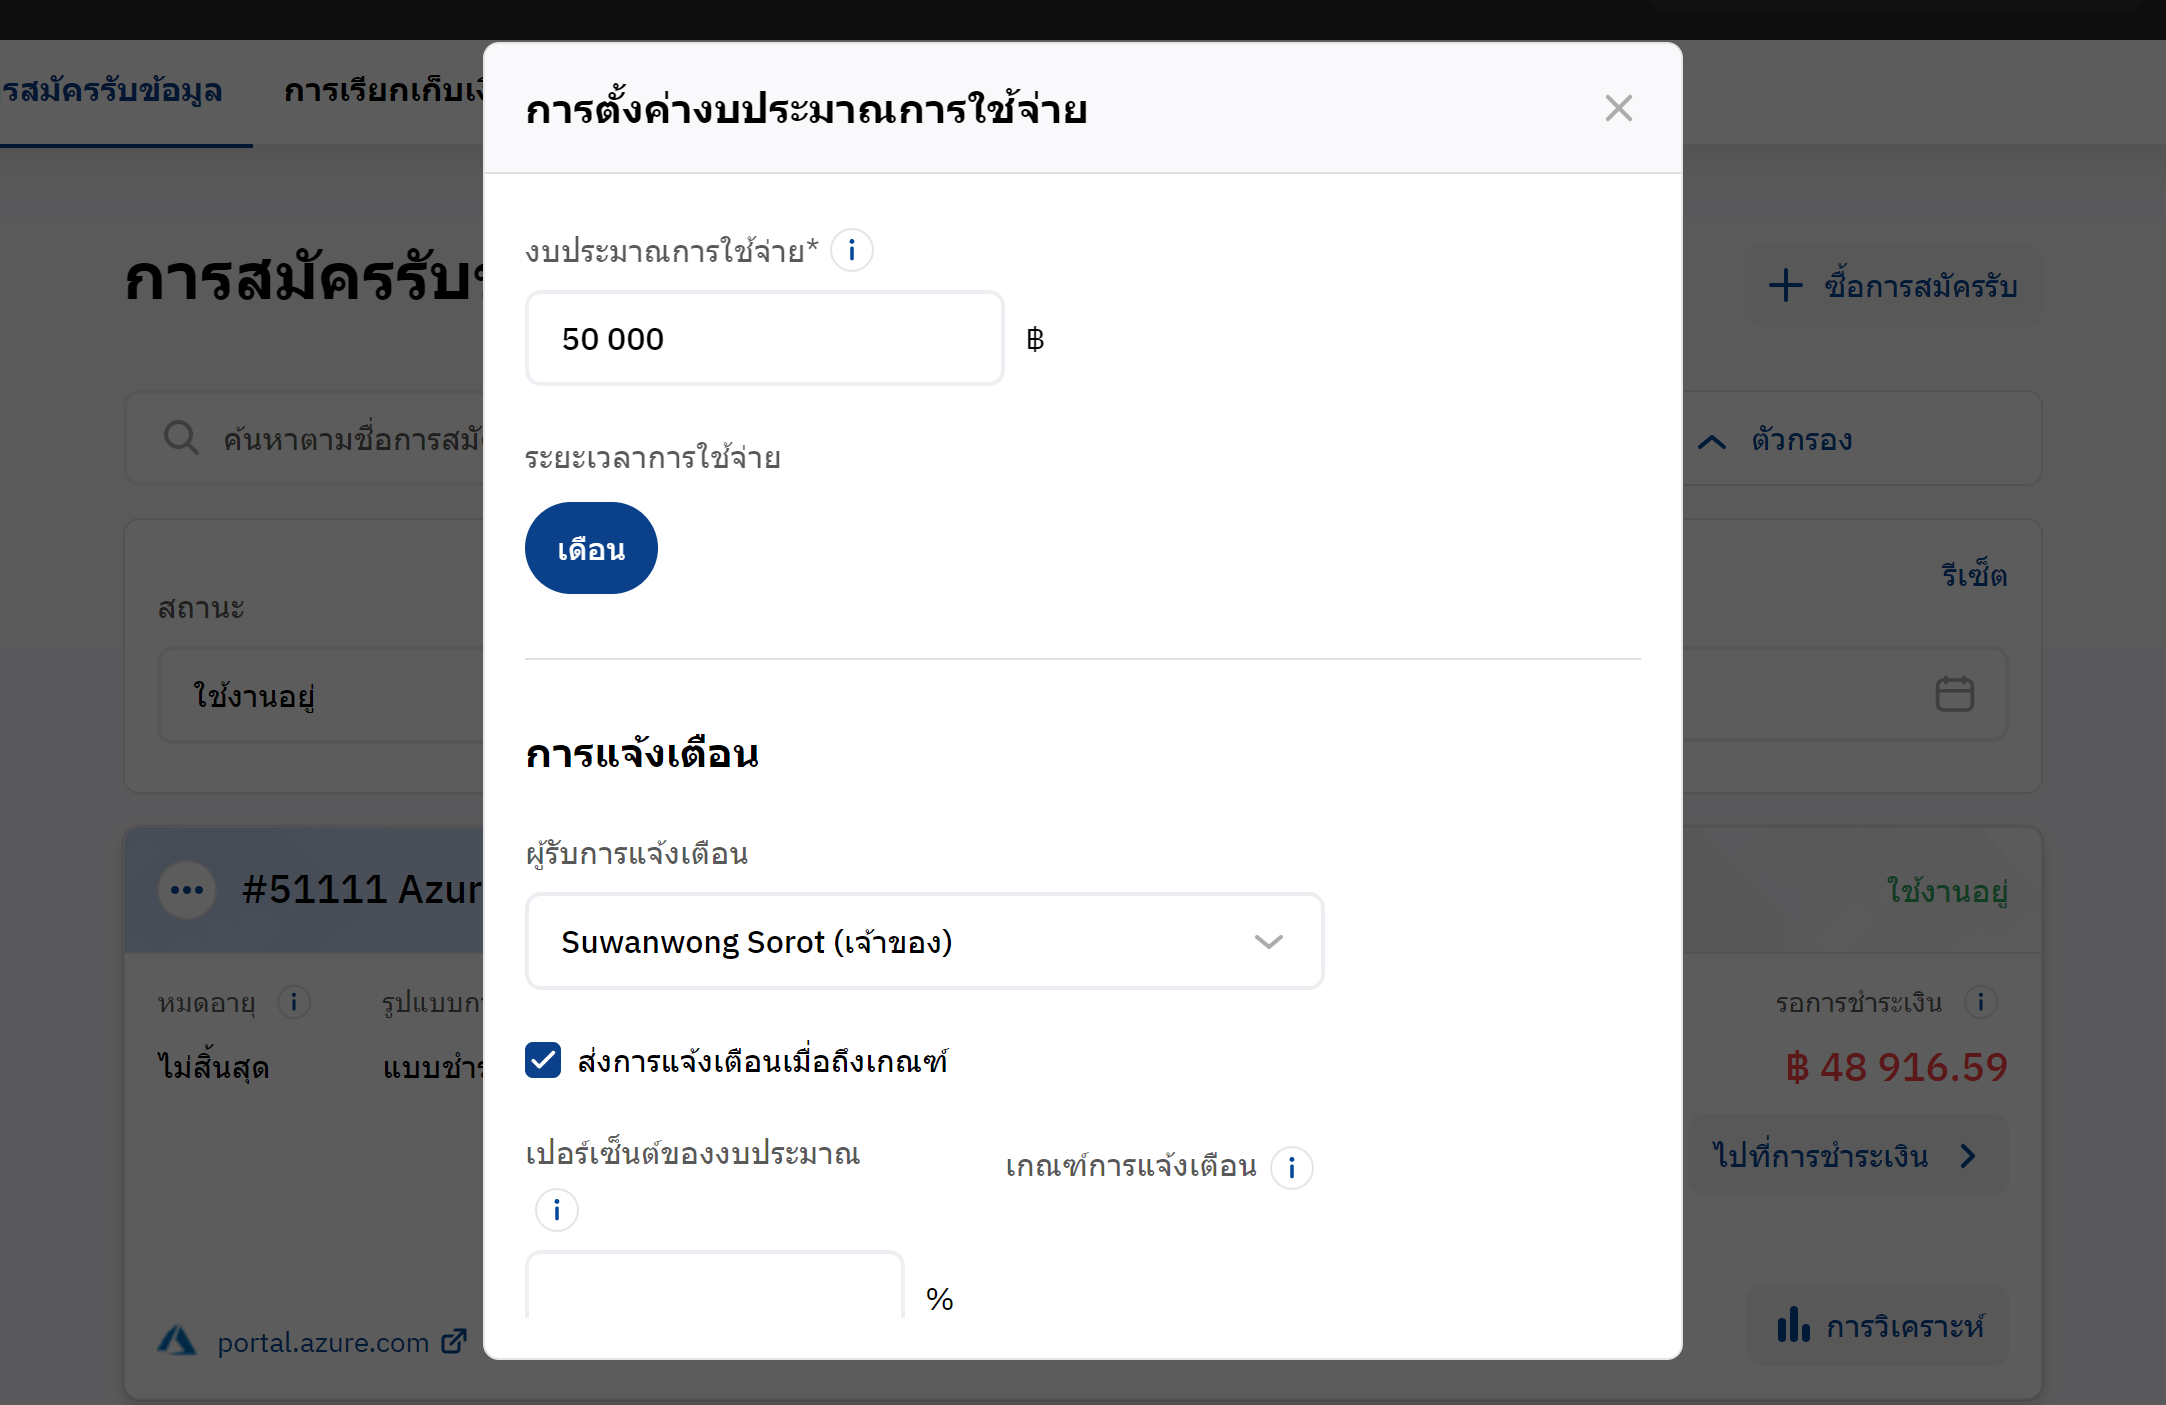This screenshot has height=1405, width=2166.
Task: Click the expiry info icon next to หมดอายุ
Action: (x=294, y=1001)
